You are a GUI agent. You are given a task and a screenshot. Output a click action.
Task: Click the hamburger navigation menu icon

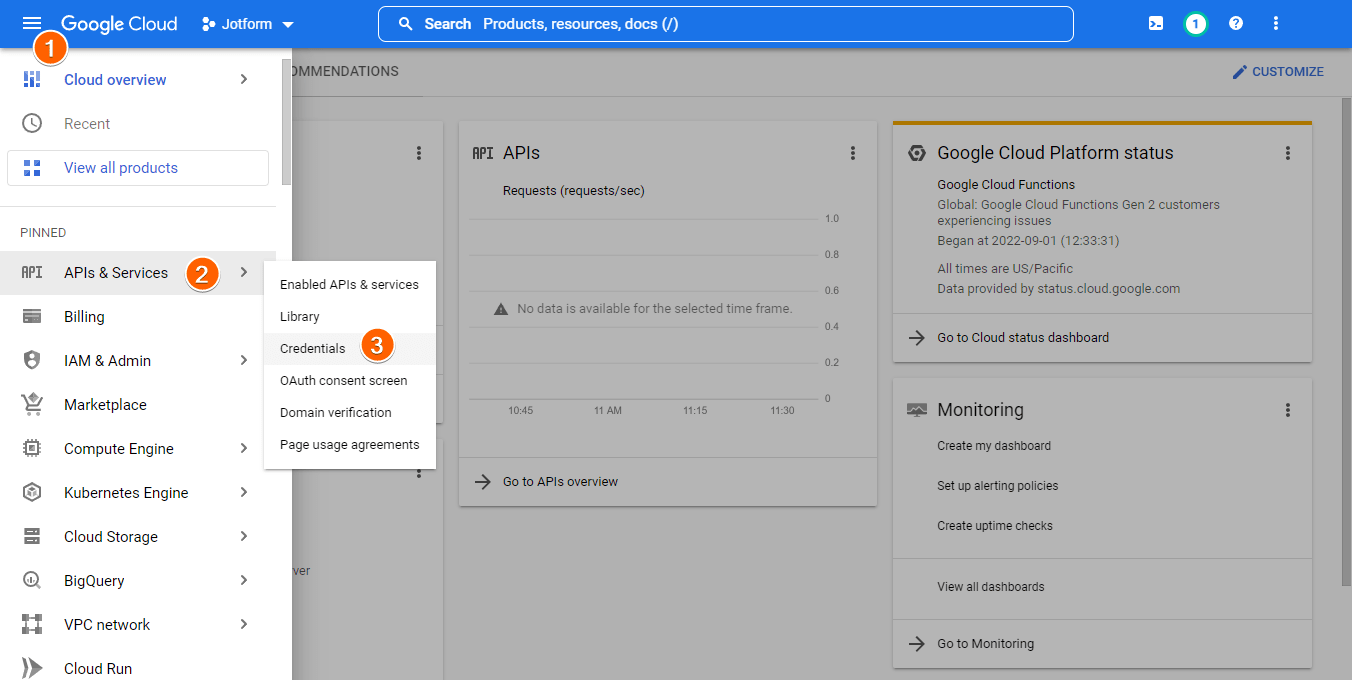pyautogui.click(x=32, y=24)
